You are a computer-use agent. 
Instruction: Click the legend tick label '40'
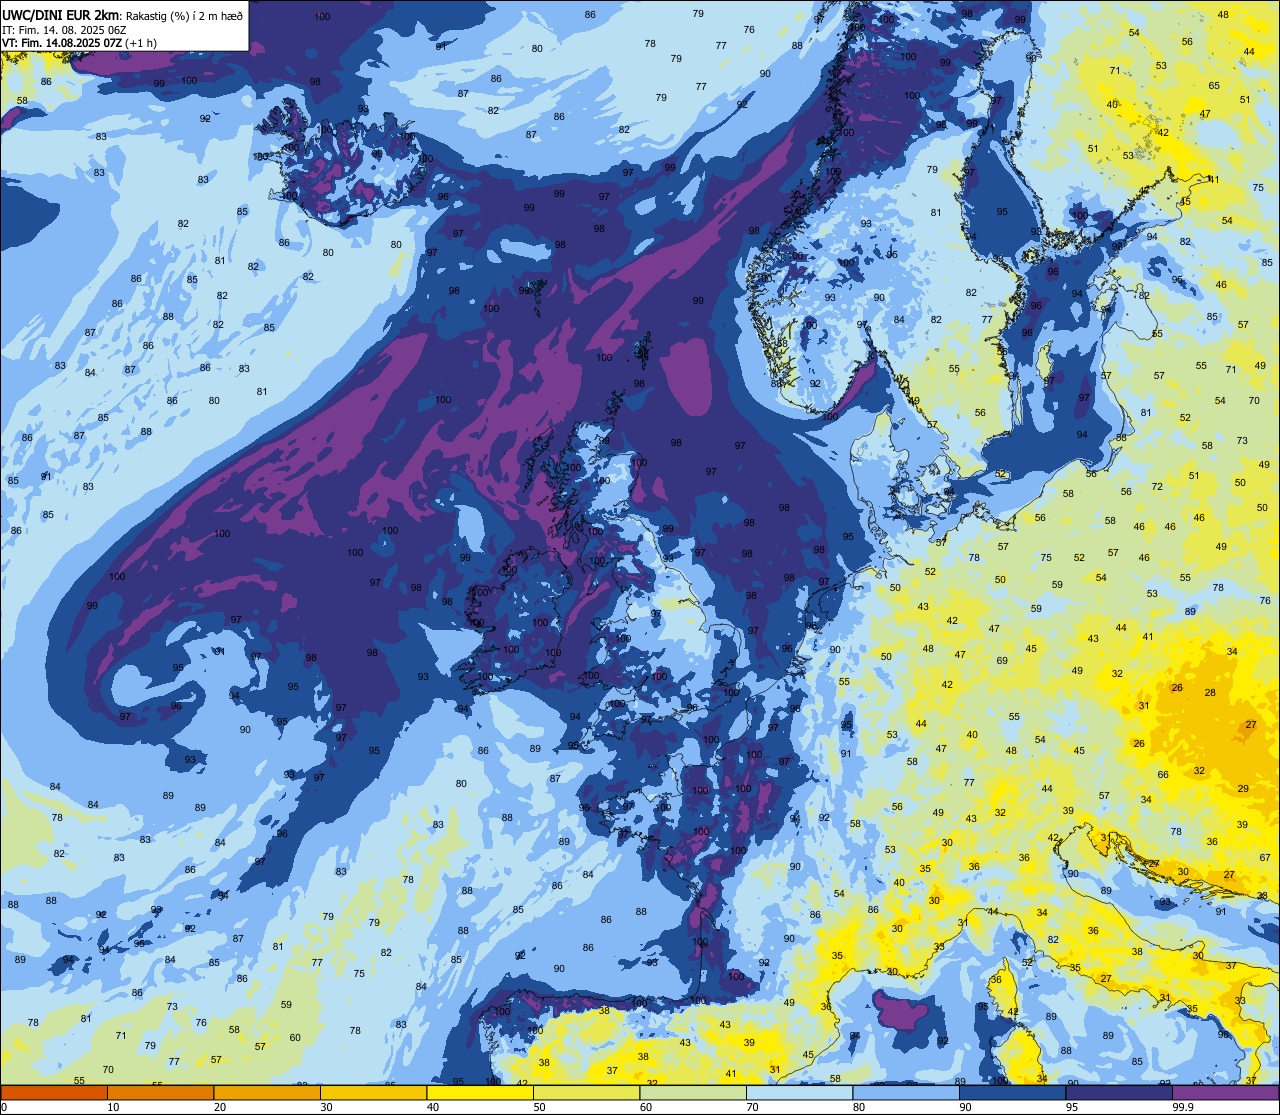(433, 1107)
